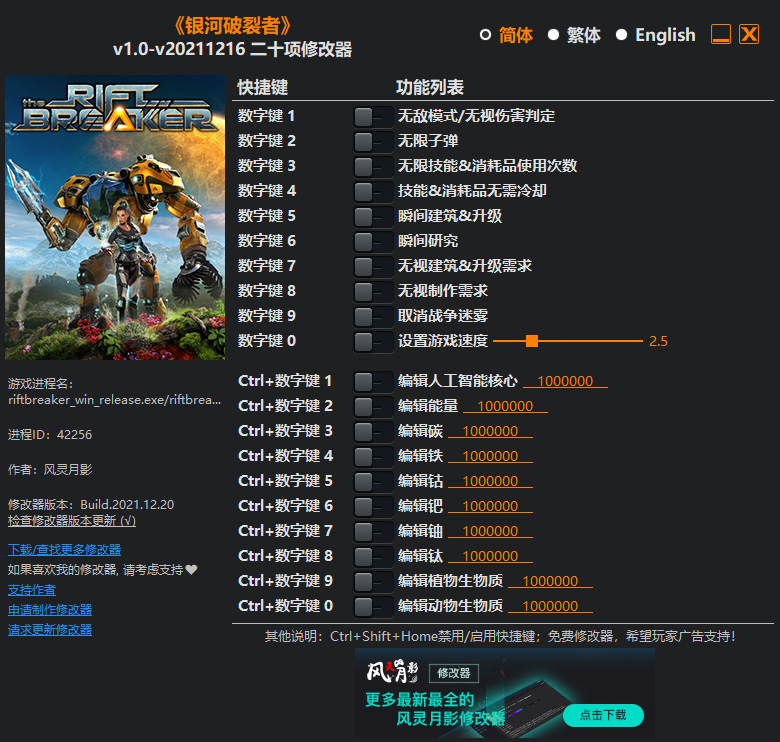Click the 功能列表 column header

(x=430, y=88)
